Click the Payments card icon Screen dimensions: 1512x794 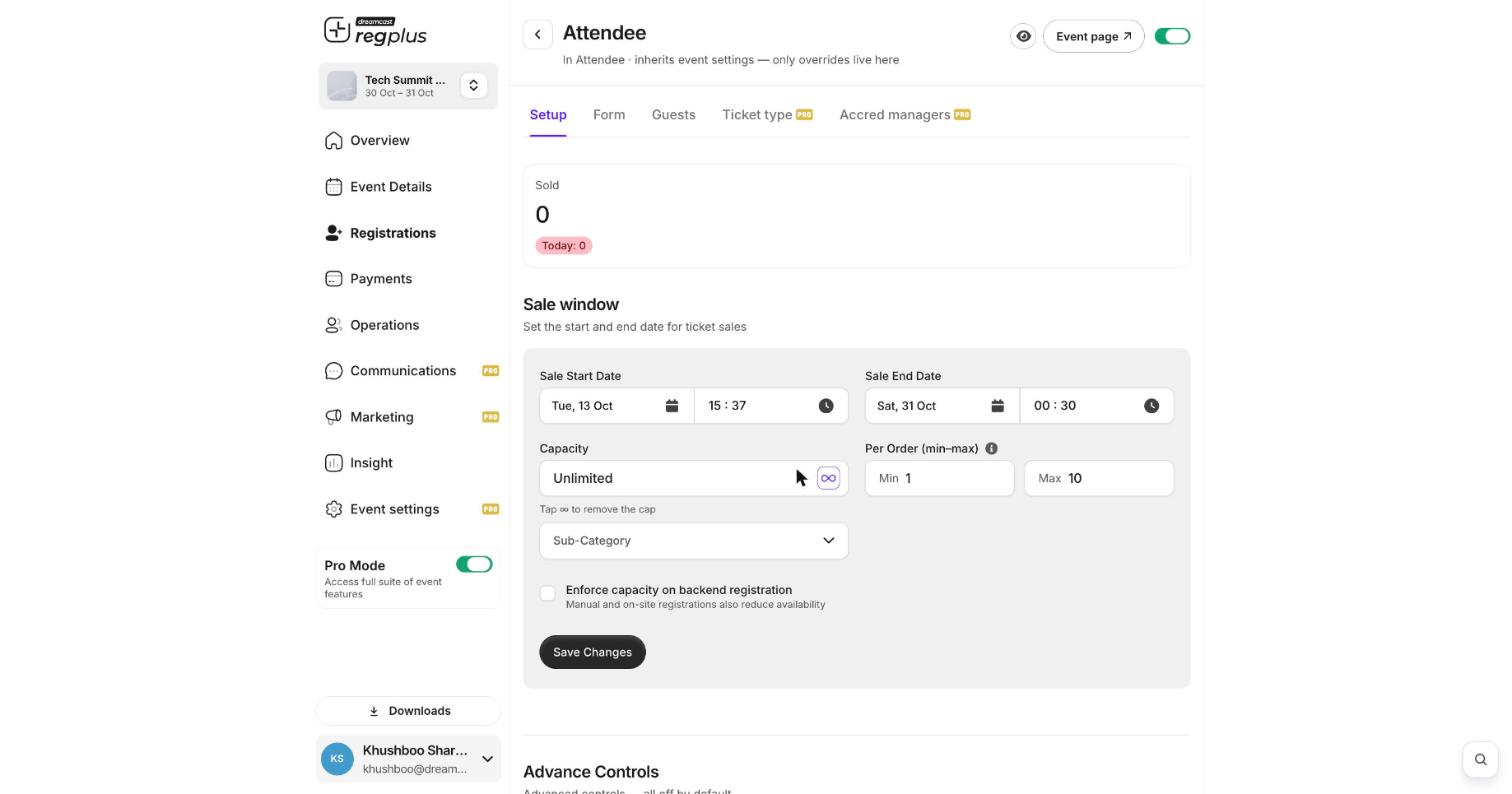[x=333, y=279]
